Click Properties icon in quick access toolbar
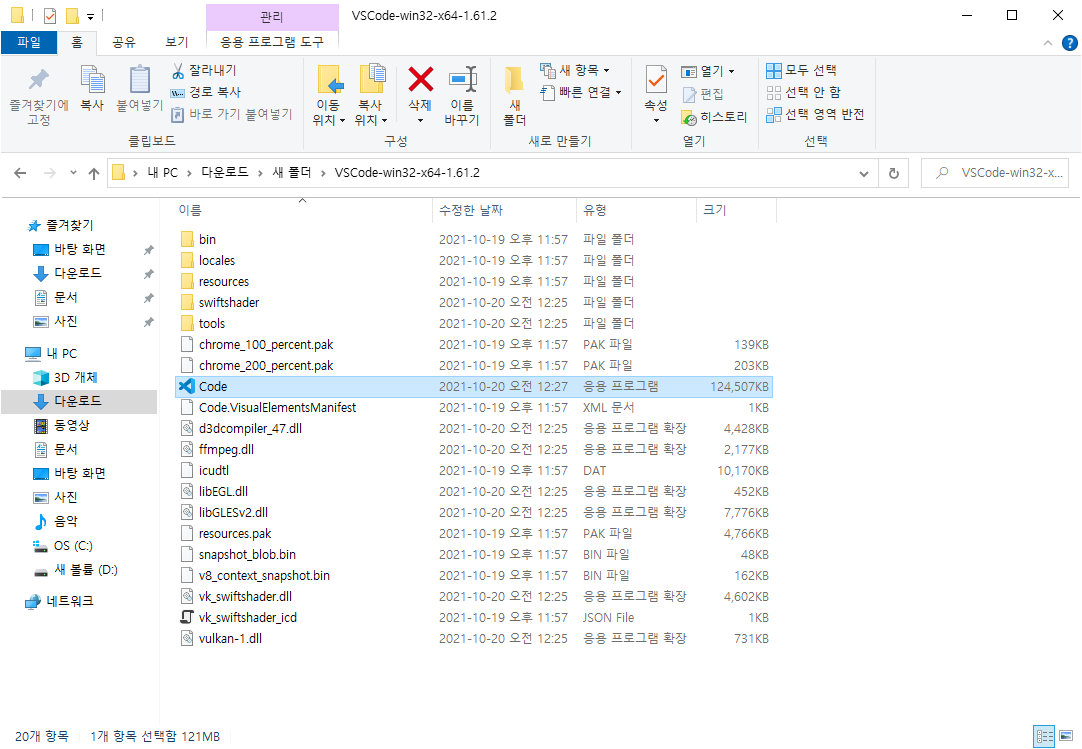The image size is (1082, 749). pyautogui.click(x=50, y=15)
